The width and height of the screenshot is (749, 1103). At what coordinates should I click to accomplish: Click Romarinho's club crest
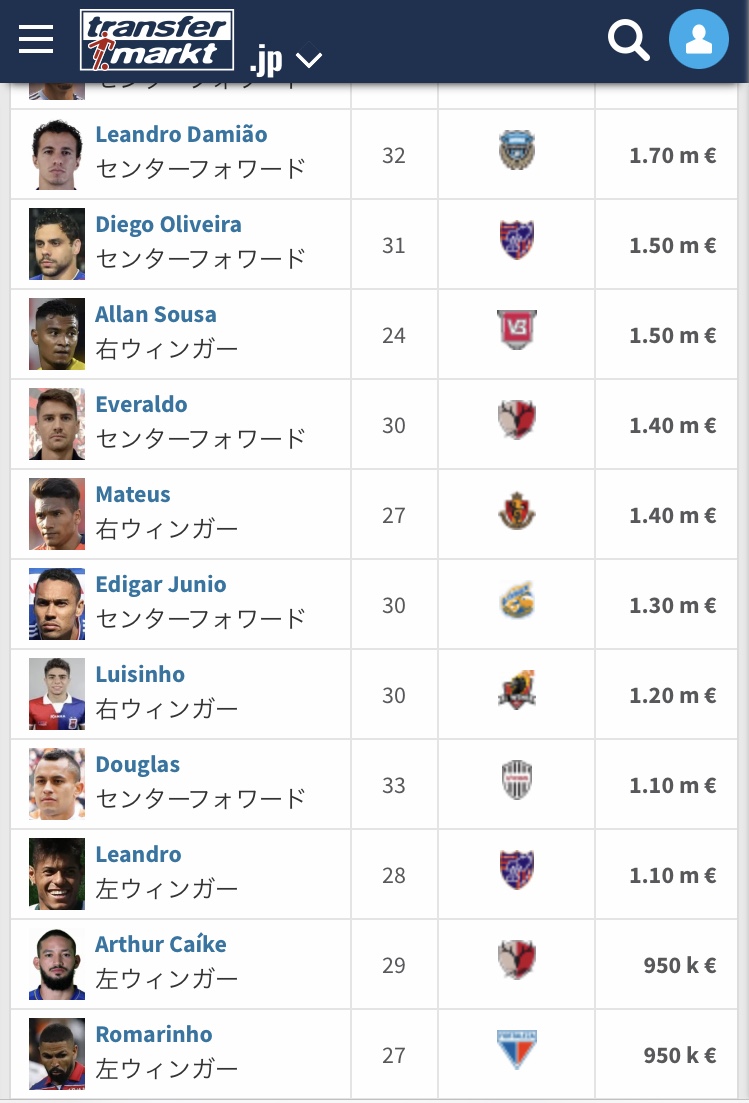click(517, 1050)
